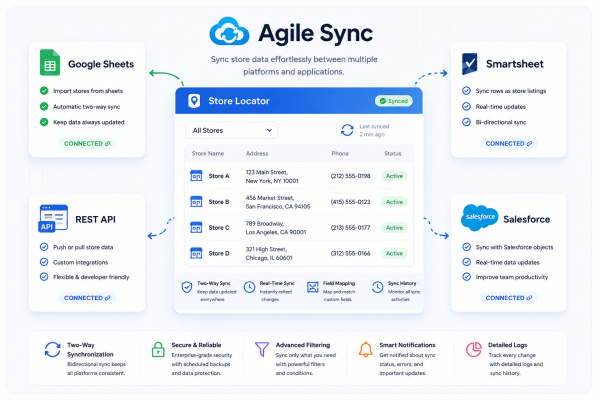Open the All Stores dropdown
Screen dimensions: 600x400
point(232,130)
